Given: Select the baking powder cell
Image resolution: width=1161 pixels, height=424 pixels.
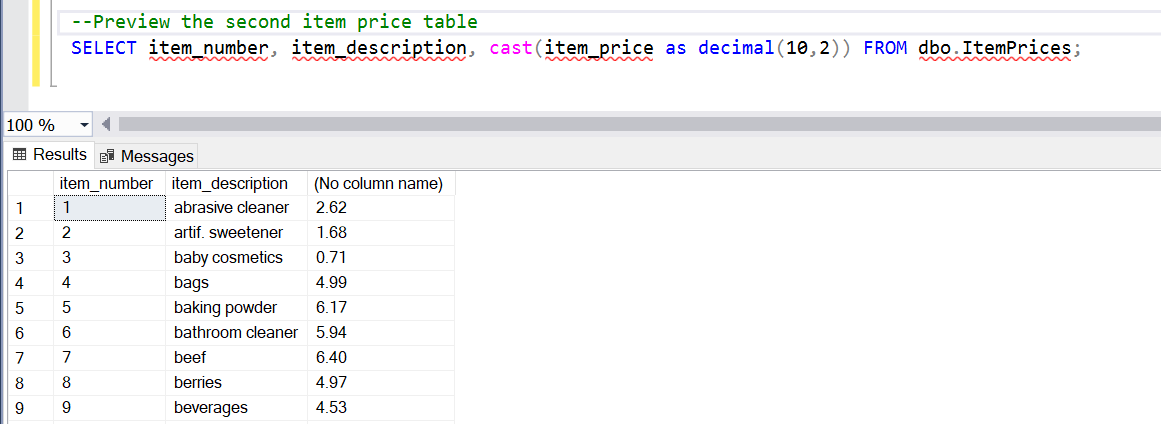Looking at the screenshot, I should pos(236,308).
